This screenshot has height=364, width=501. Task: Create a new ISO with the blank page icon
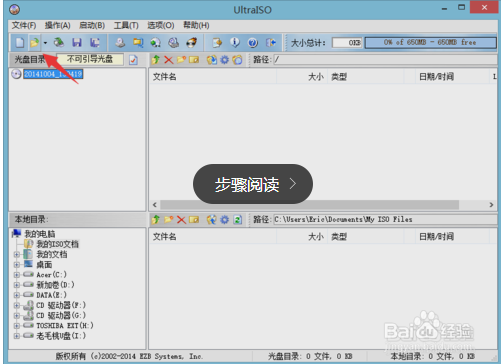coord(20,42)
